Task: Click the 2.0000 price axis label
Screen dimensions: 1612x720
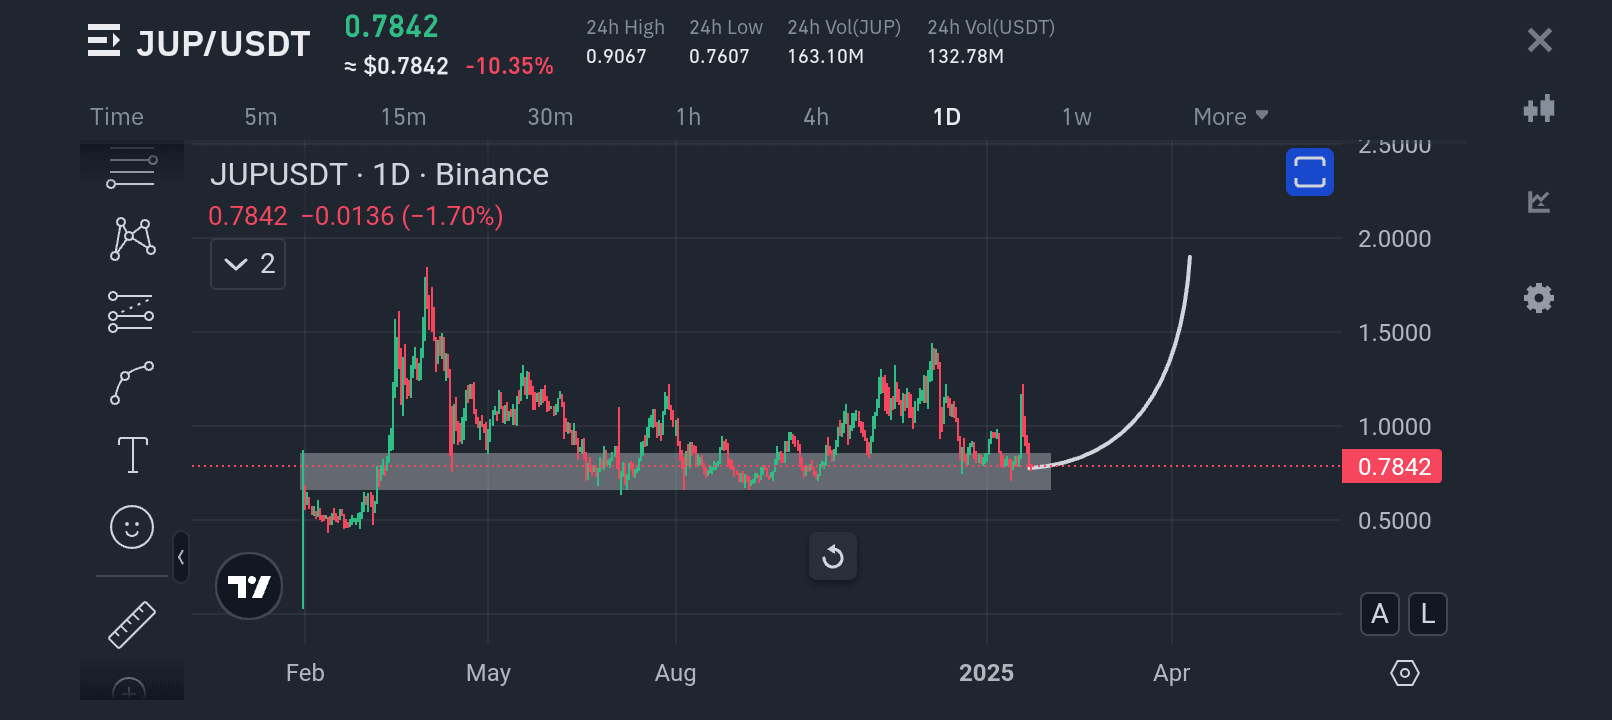Action: [1394, 239]
